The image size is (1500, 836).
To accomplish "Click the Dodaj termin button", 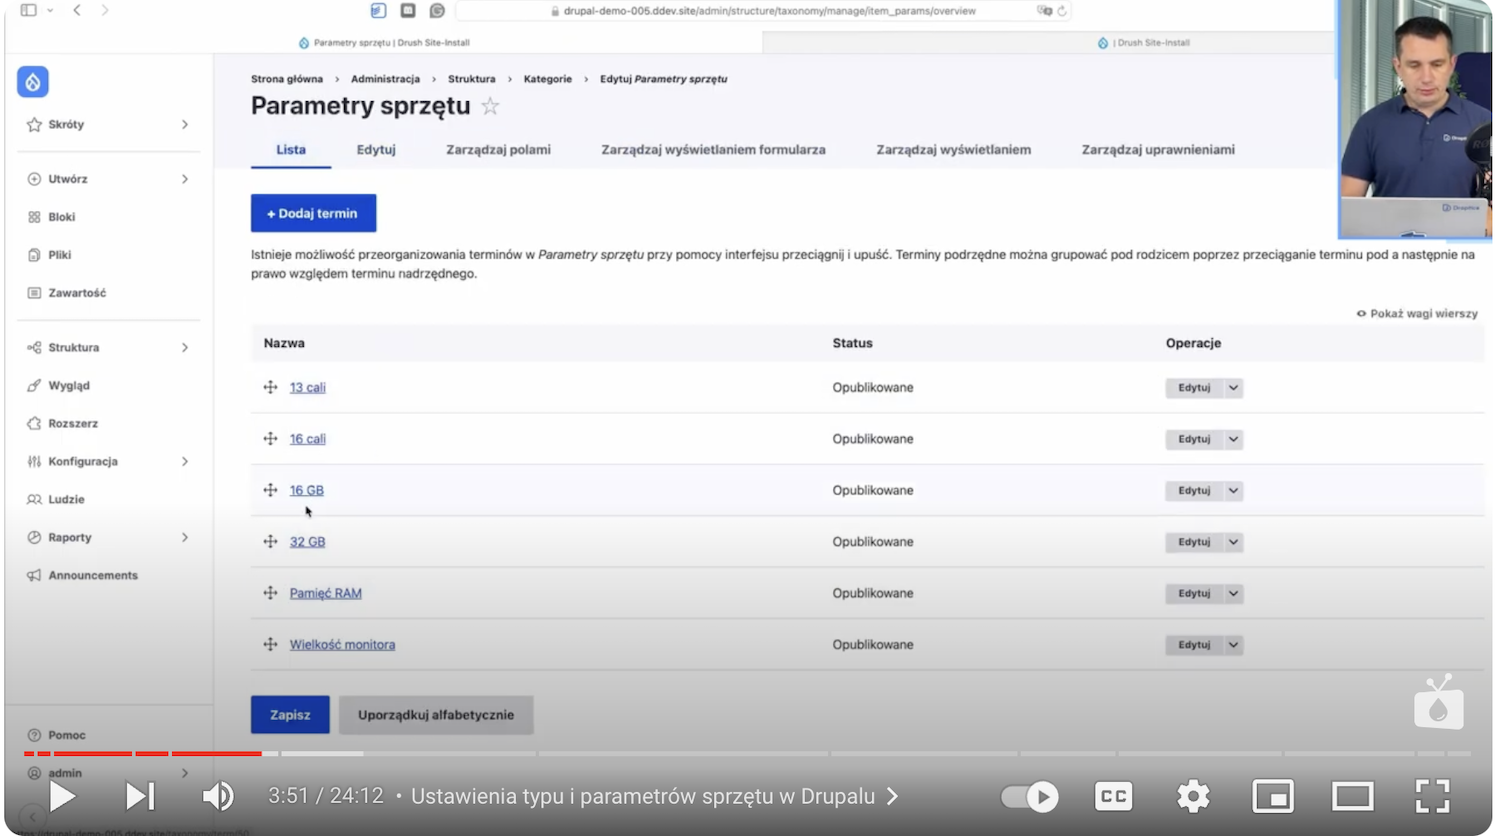I will pyautogui.click(x=313, y=213).
